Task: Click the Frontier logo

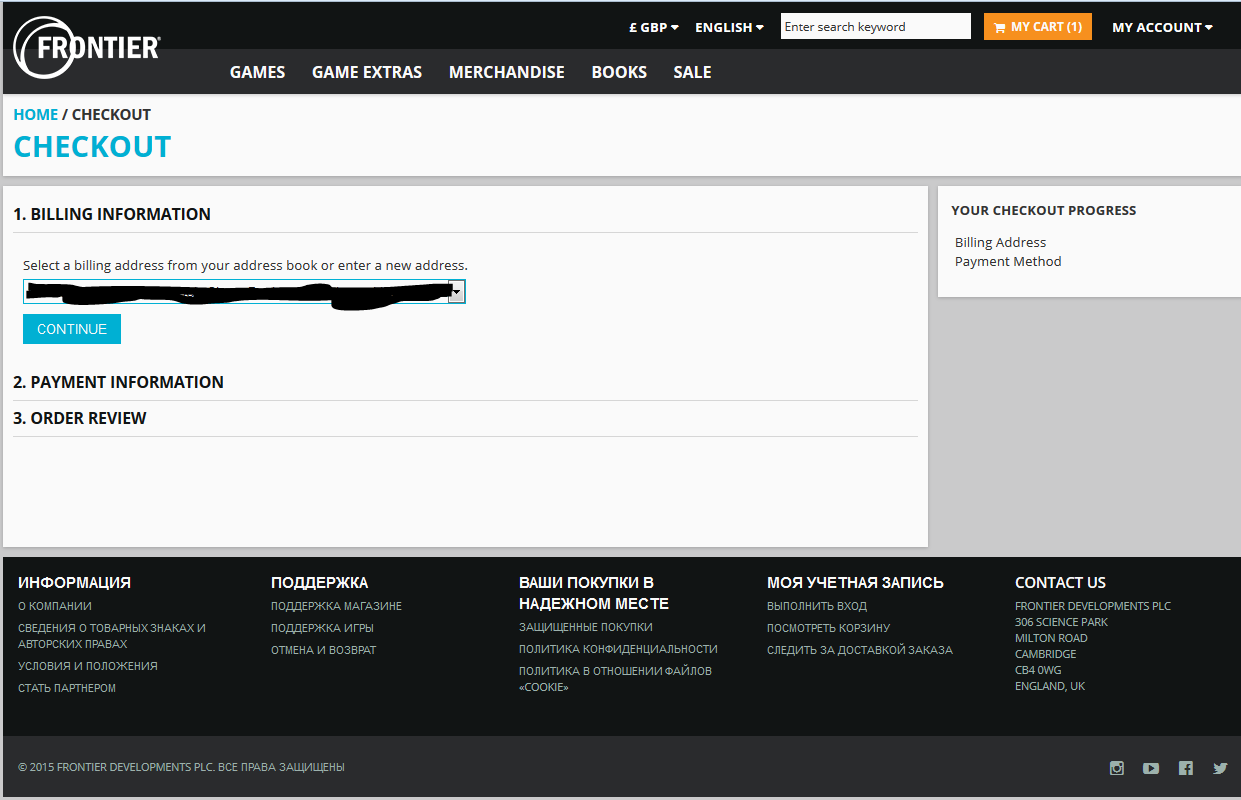Action: click(x=87, y=47)
